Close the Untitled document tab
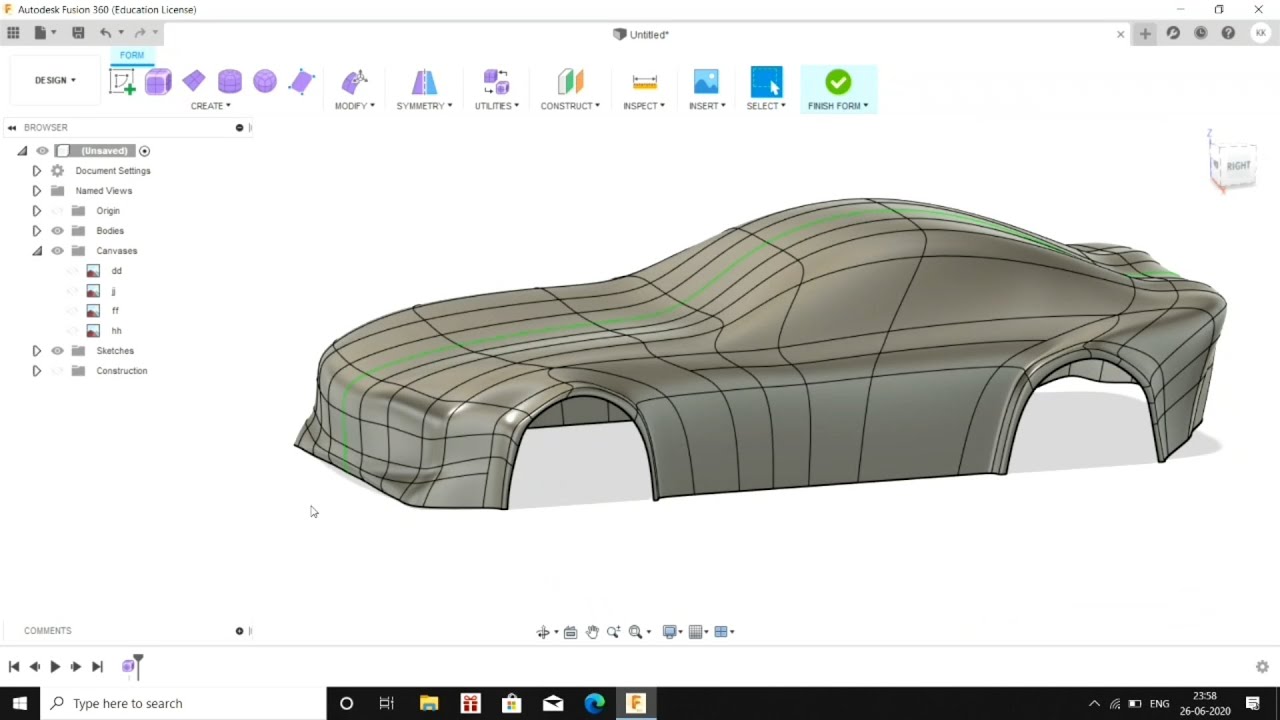This screenshot has height=720, width=1280. click(1120, 34)
